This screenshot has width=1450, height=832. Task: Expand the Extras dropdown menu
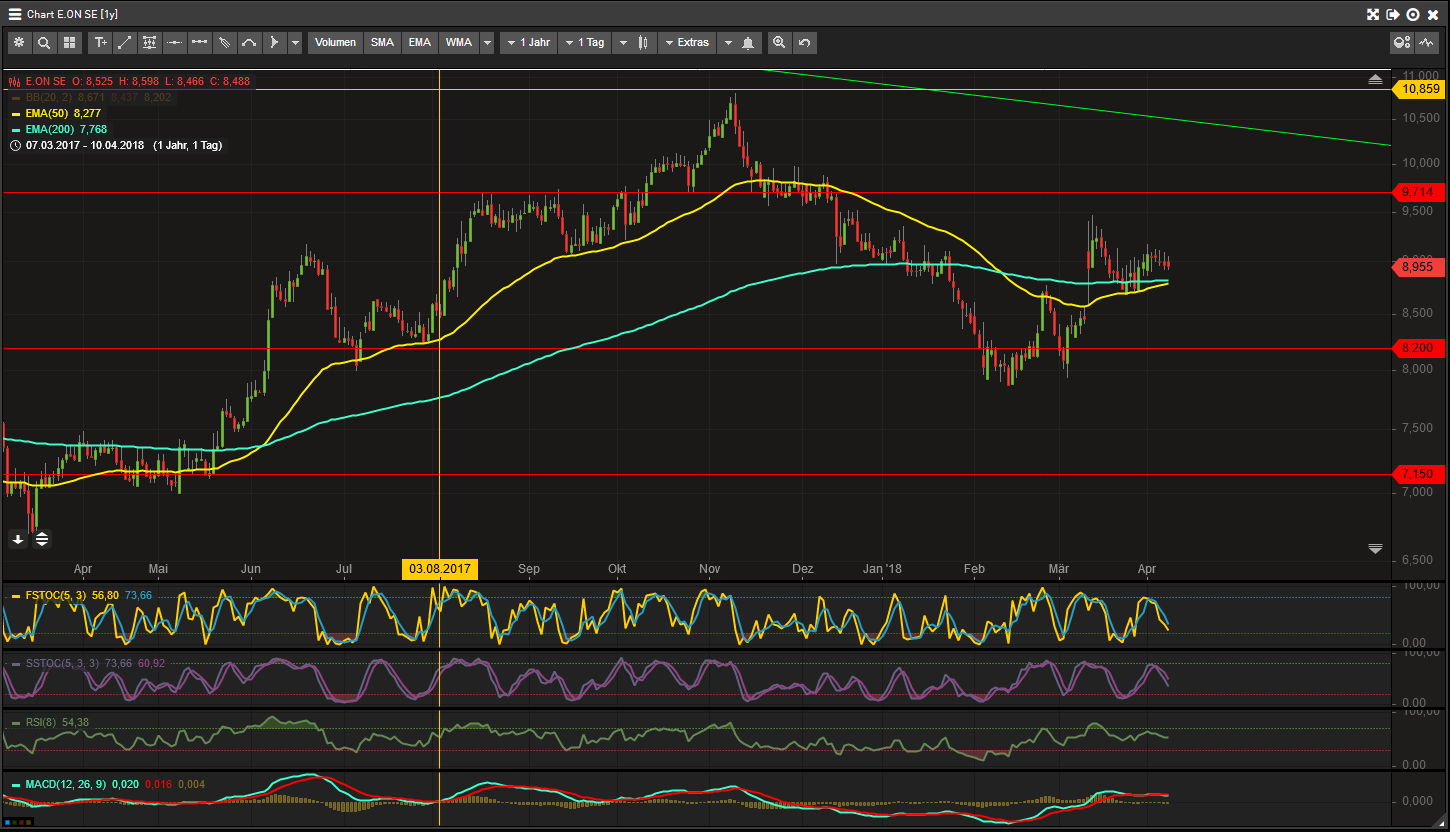(686, 43)
